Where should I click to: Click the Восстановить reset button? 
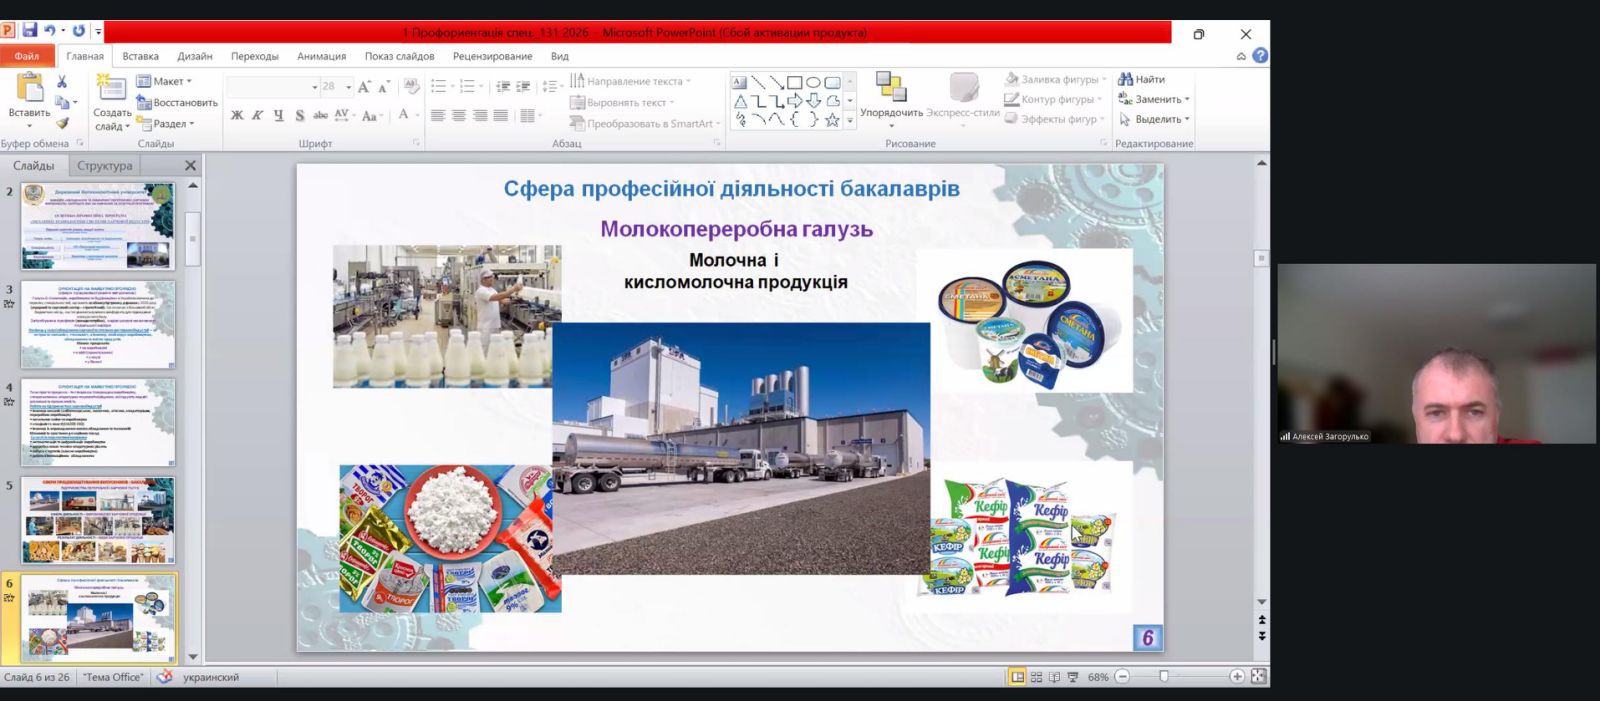tap(177, 103)
